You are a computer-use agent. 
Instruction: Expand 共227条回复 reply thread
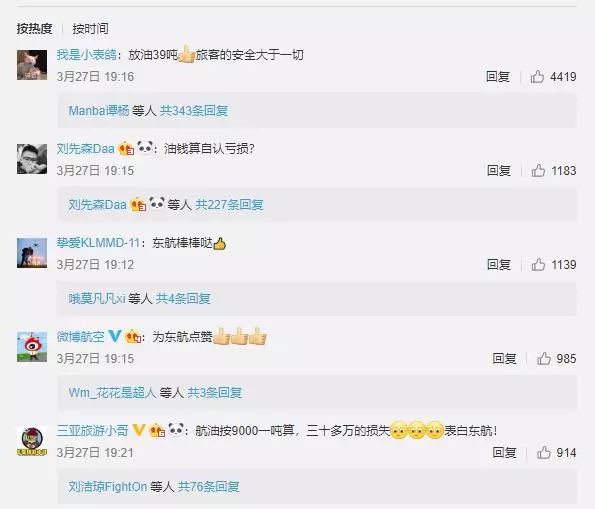click(229, 205)
